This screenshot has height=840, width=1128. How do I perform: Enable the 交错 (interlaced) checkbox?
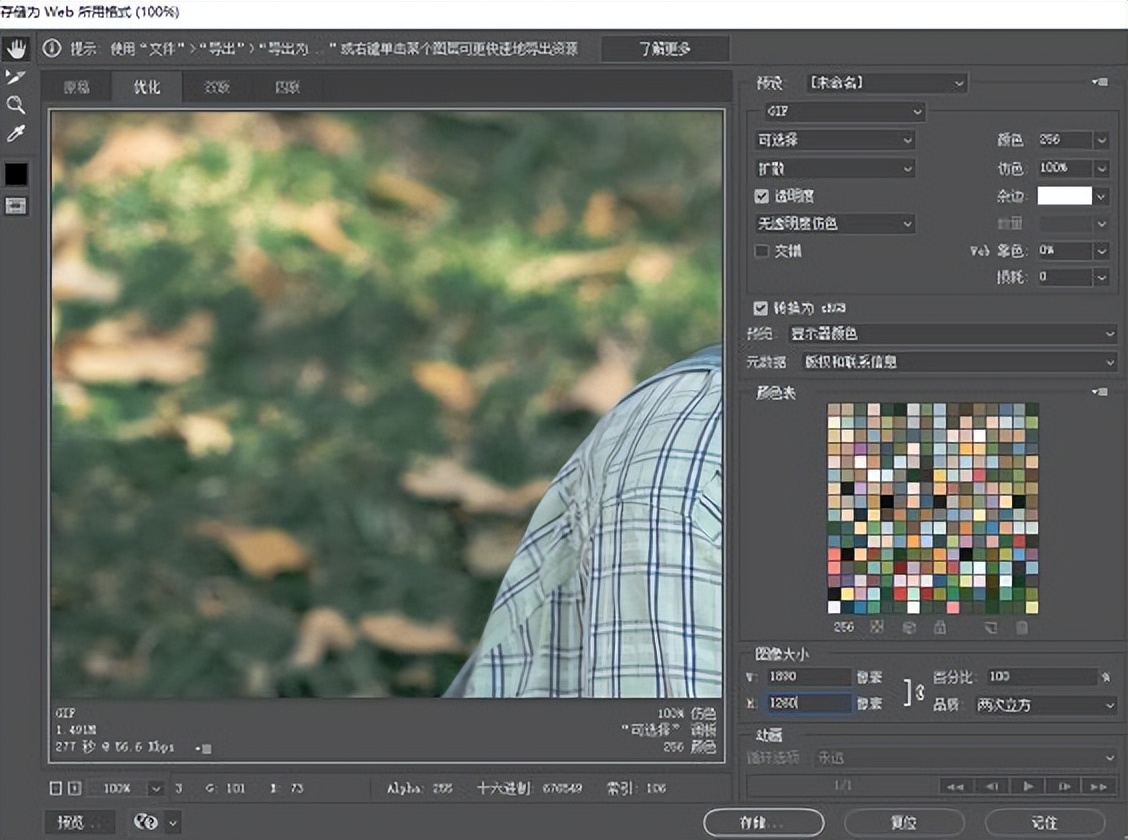click(762, 251)
